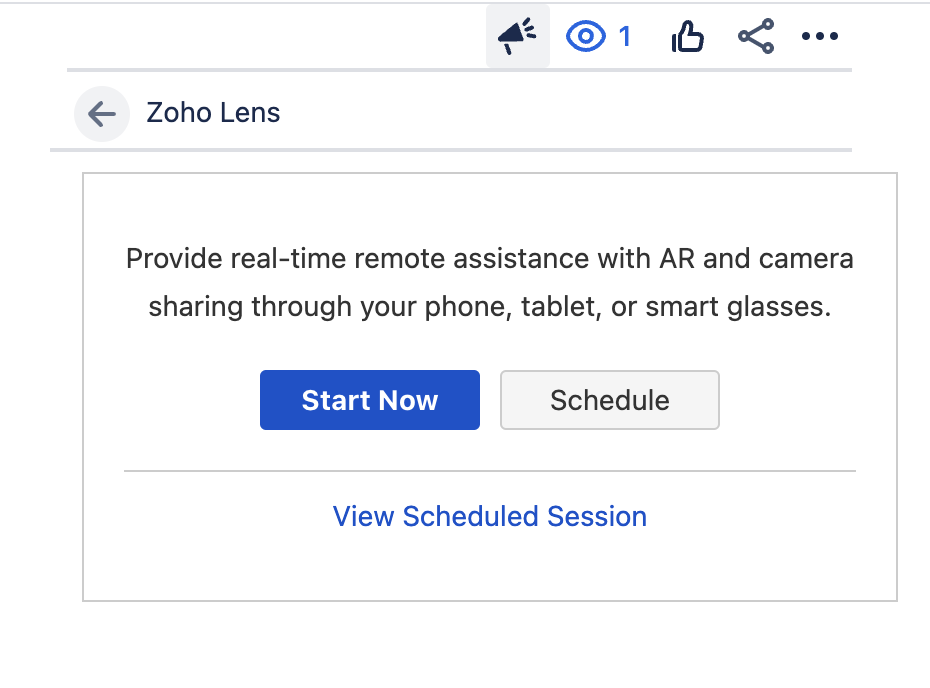Open the View Scheduled Session link

pyautogui.click(x=490, y=516)
